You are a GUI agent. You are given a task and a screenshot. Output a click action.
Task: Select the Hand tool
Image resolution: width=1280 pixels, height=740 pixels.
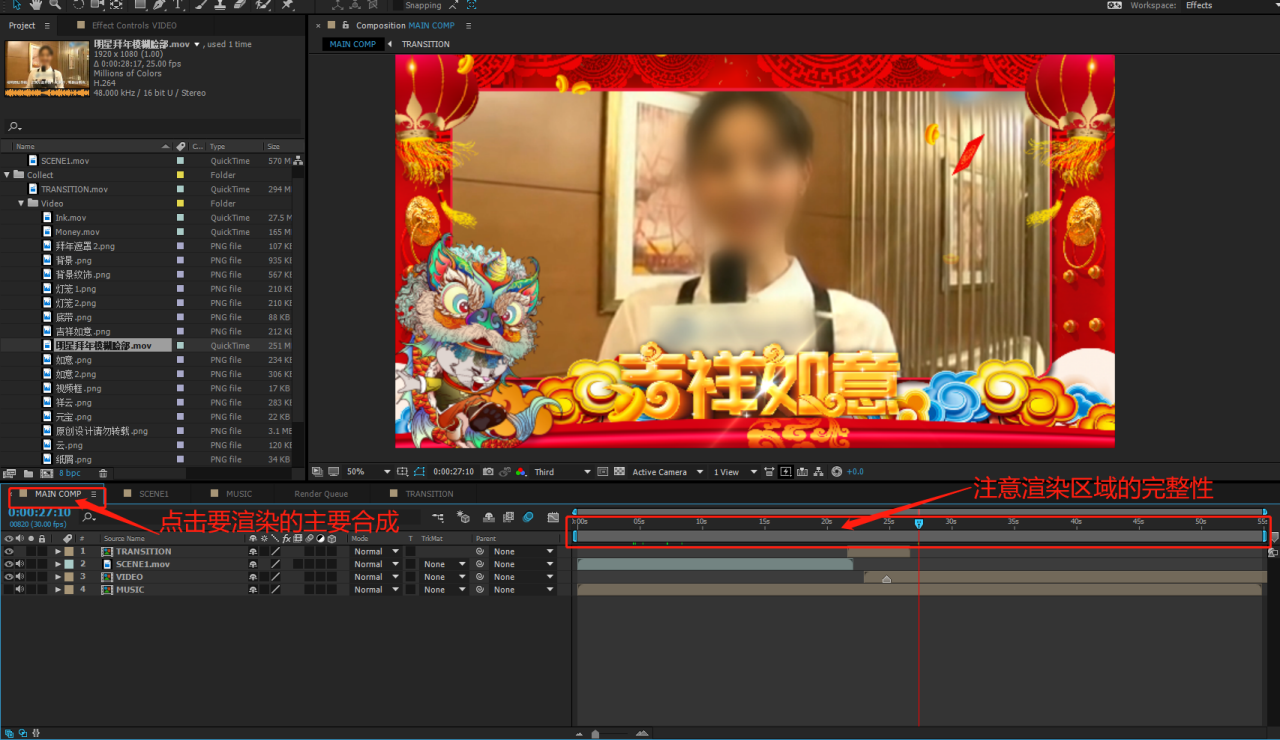(x=36, y=5)
